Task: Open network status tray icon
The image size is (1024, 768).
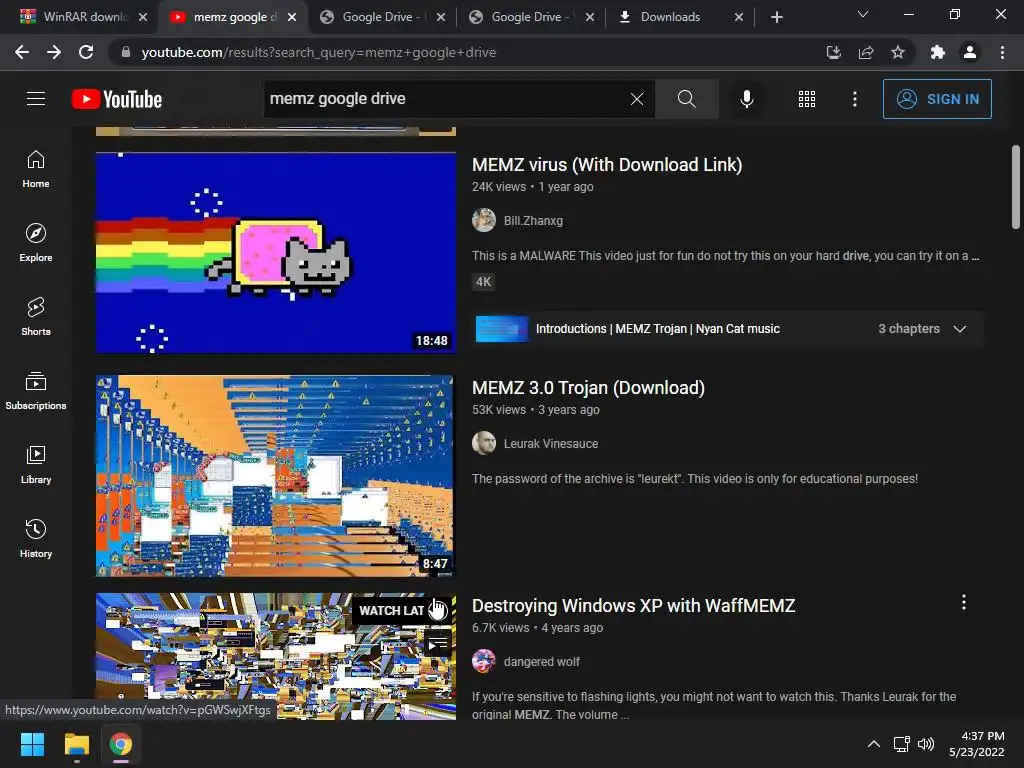Action: (902, 744)
